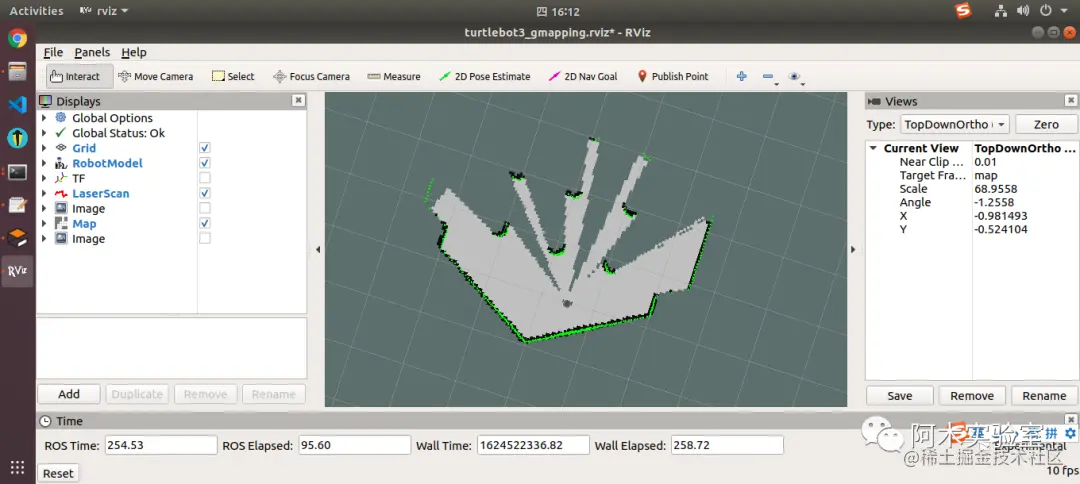Expand the Map display properties

44,223
